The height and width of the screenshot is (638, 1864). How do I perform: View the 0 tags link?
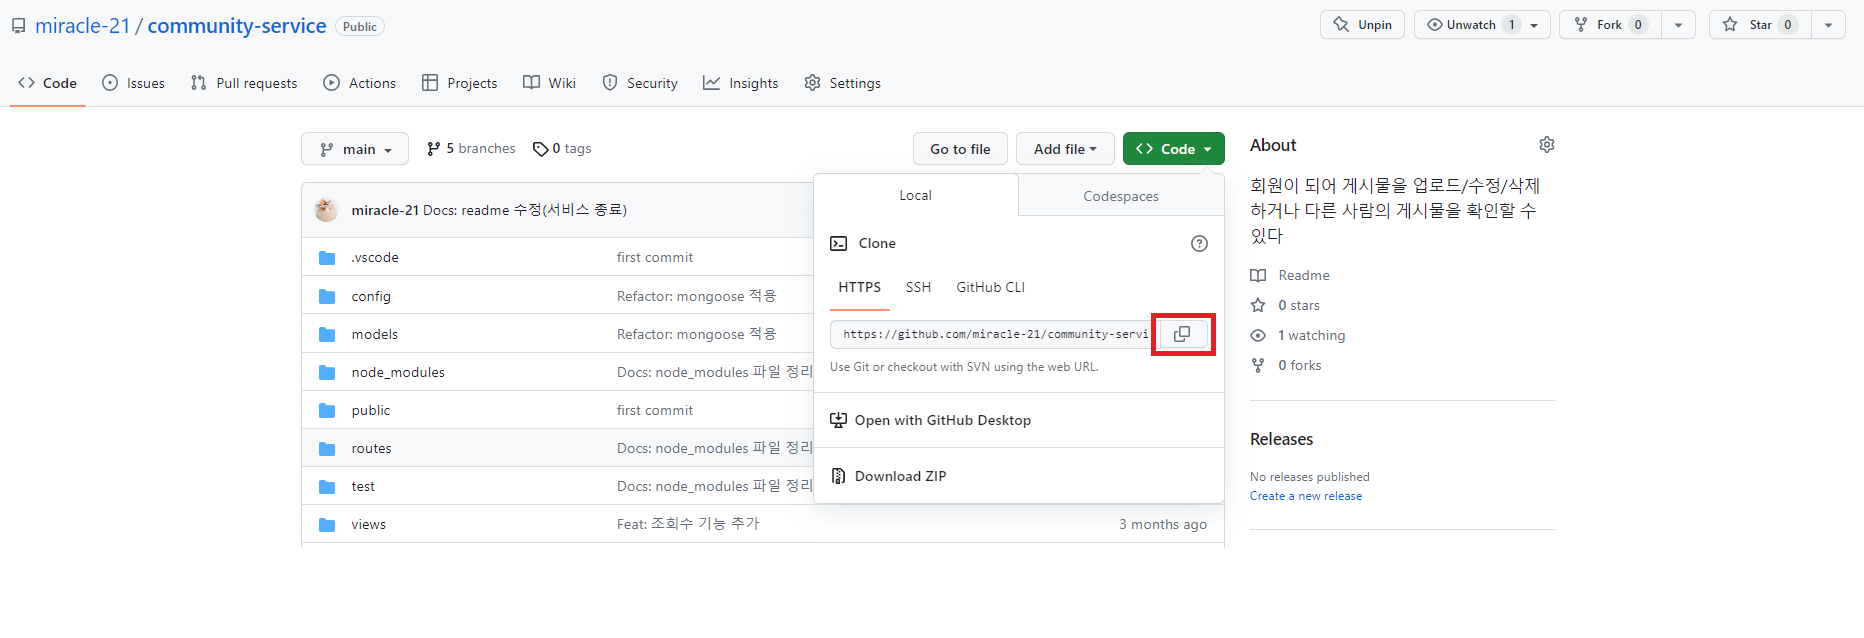(x=562, y=148)
